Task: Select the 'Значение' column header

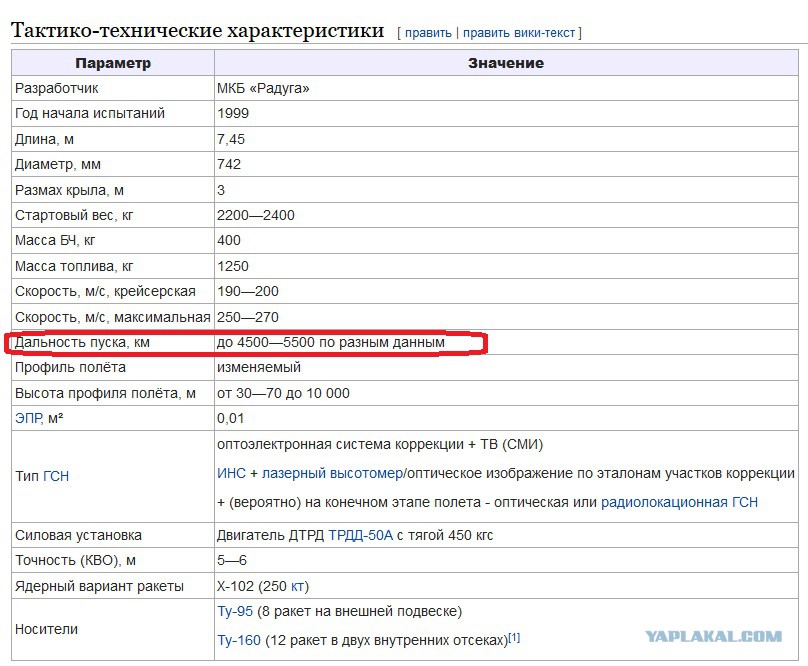Action: [x=506, y=63]
